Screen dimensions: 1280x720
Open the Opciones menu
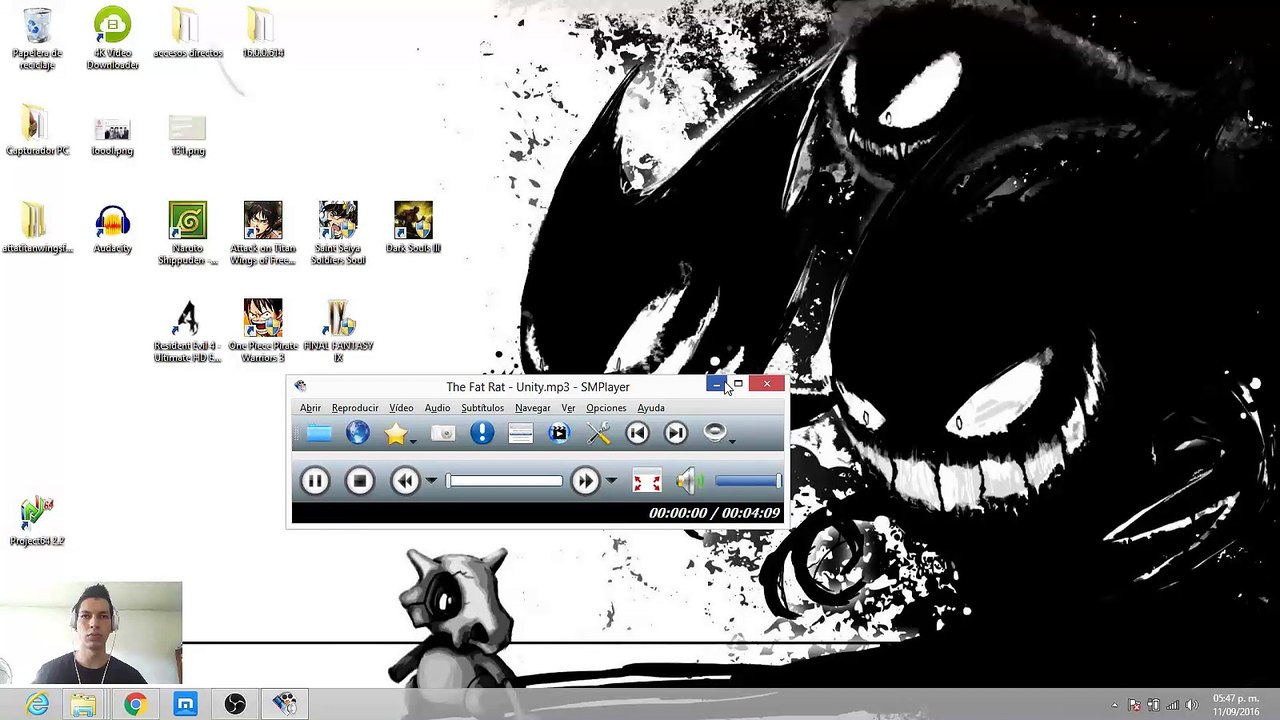tap(606, 408)
